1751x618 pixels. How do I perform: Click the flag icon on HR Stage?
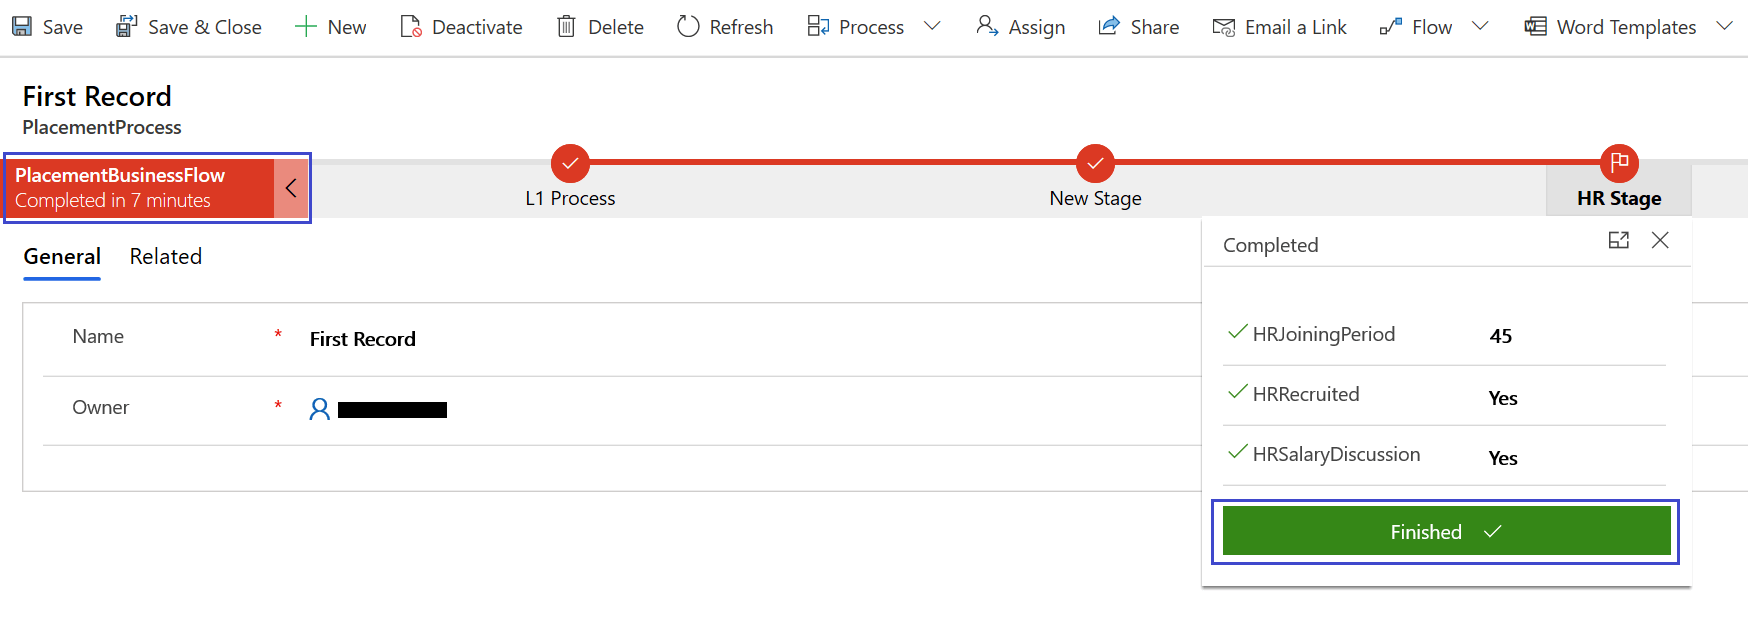(1619, 163)
